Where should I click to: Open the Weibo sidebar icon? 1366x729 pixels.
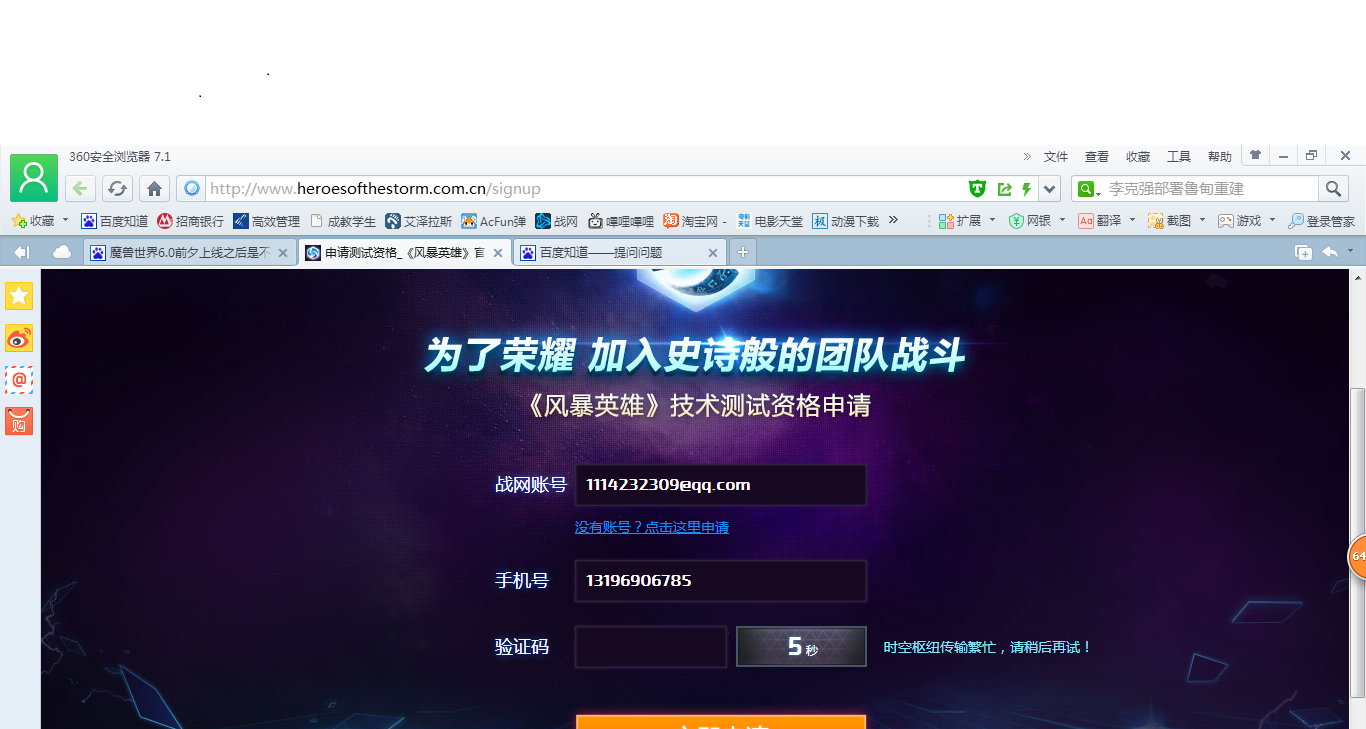tap(19, 338)
